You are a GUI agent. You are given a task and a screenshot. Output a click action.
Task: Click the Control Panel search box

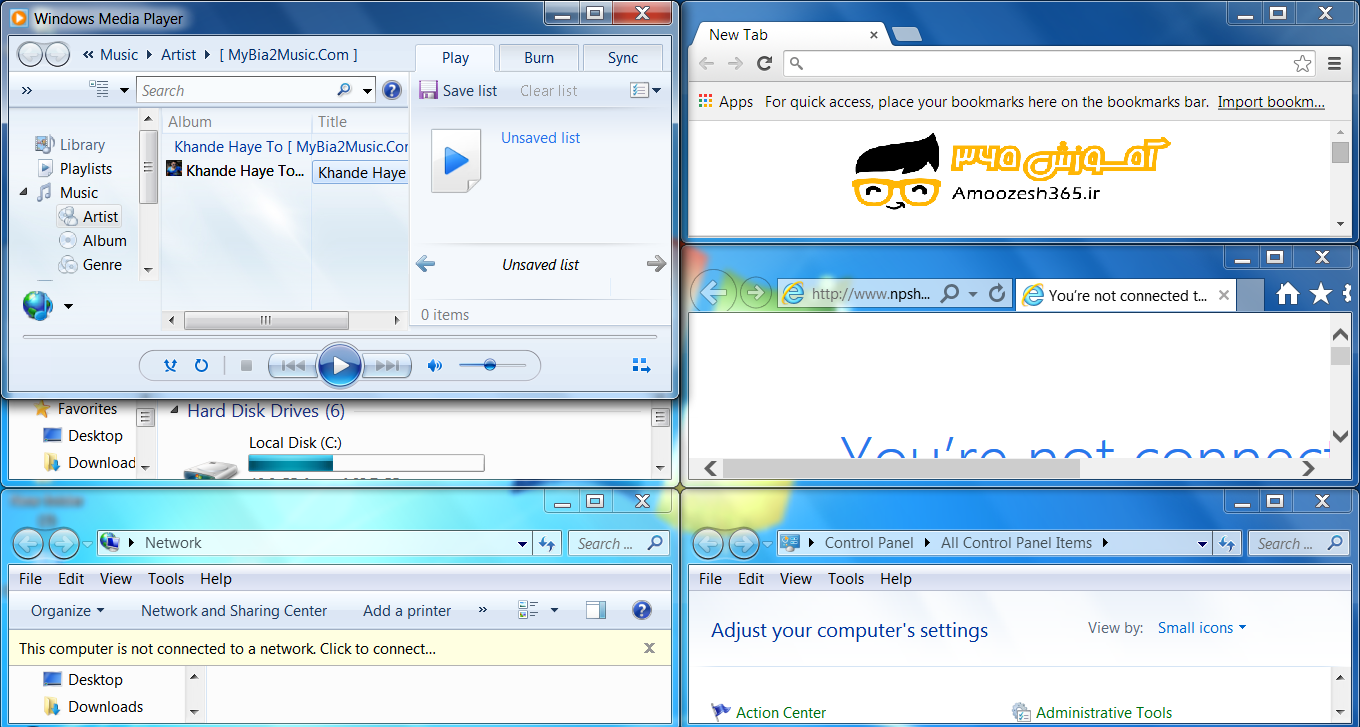1297,543
